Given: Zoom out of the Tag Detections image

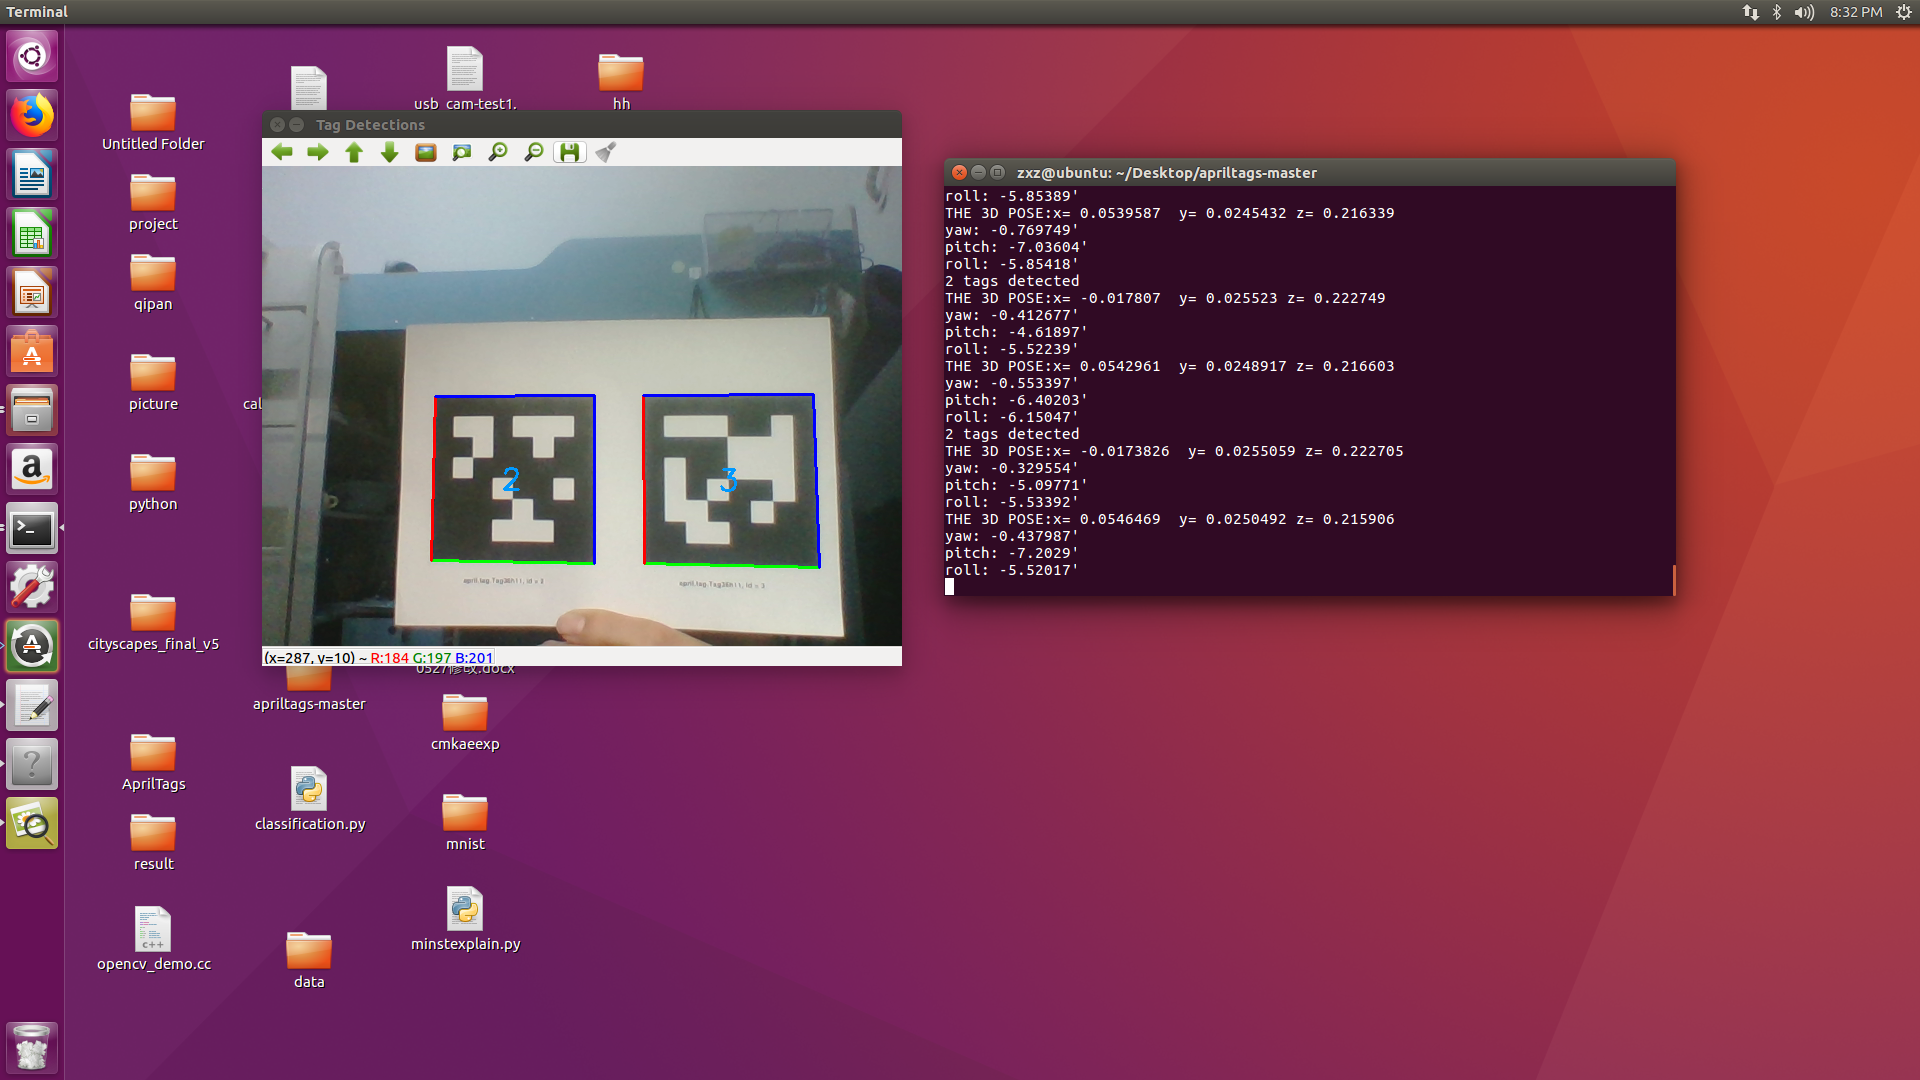Looking at the screenshot, I should [534, 152].
